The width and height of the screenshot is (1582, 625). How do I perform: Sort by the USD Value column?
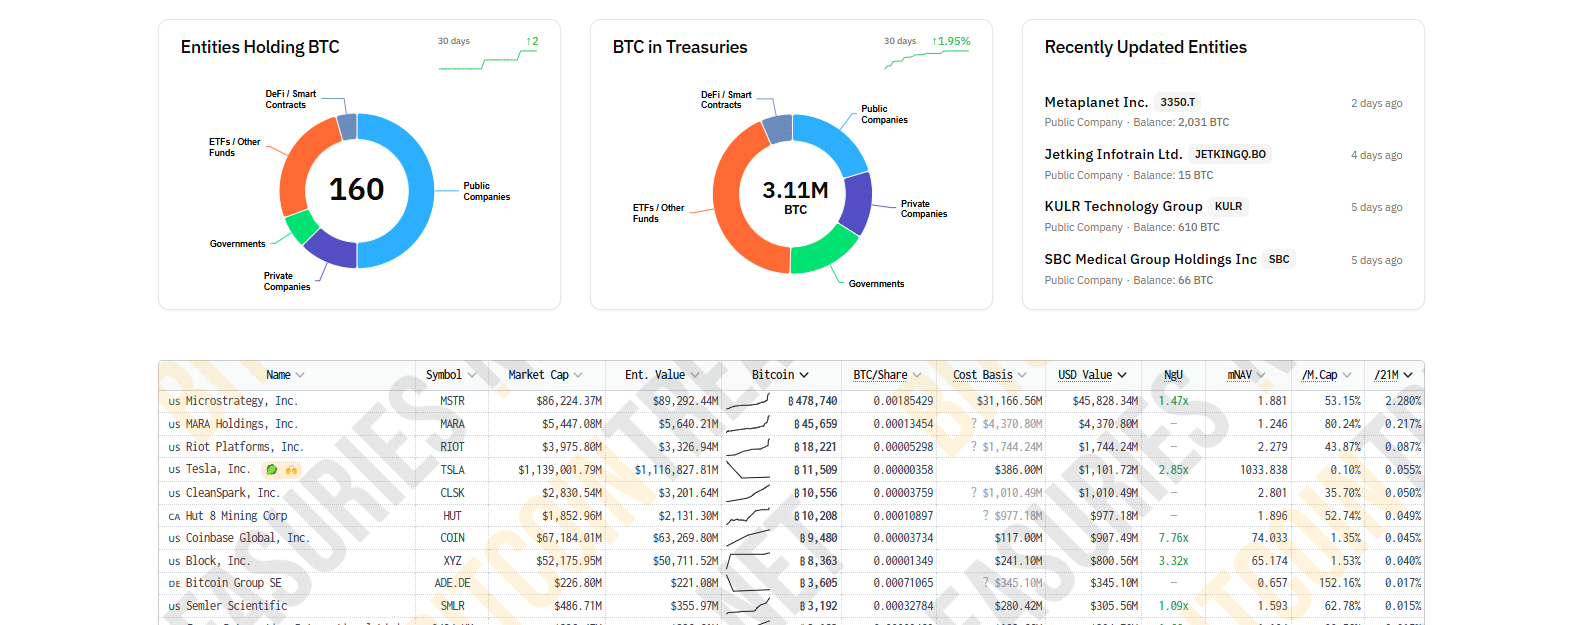(1092, 375)
